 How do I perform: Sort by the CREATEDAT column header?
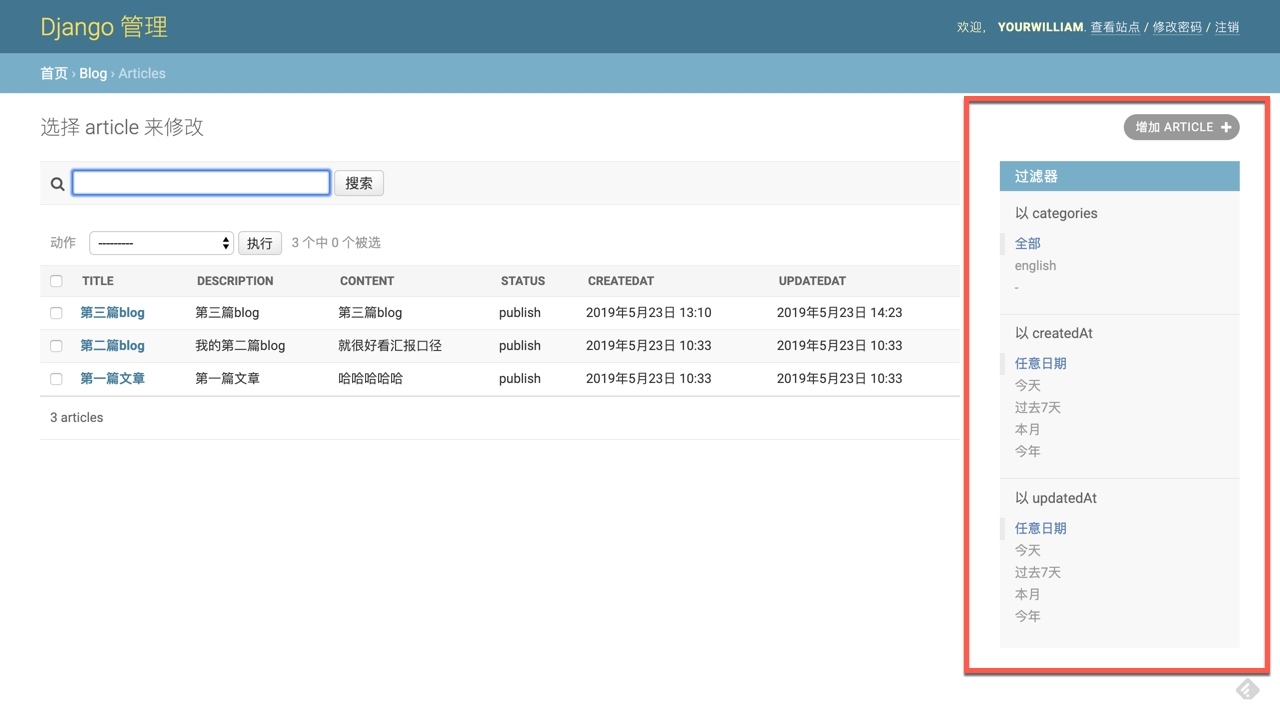[x=620, y=281]
